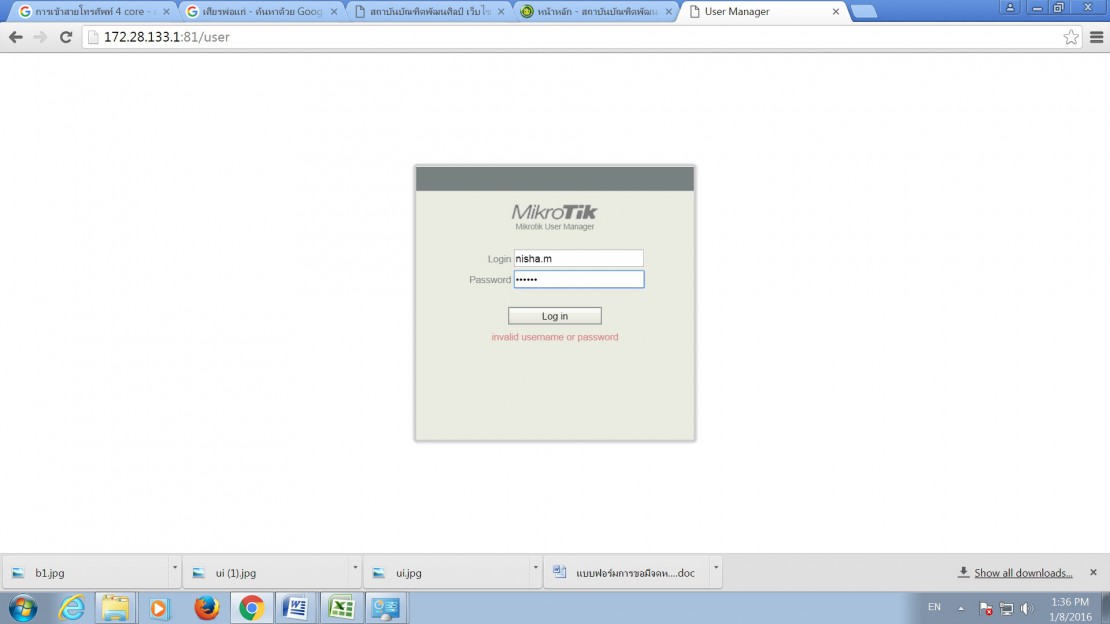The image size is (1110, 624).
Task: Open the Action Center flag icon
Action: tap(985, 608)
